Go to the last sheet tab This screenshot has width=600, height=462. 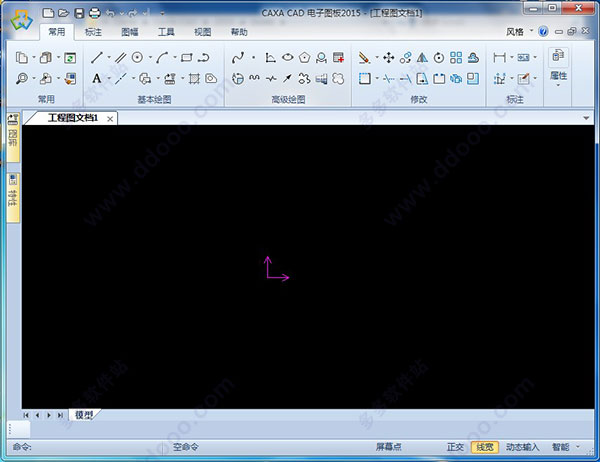pos(60,415)
